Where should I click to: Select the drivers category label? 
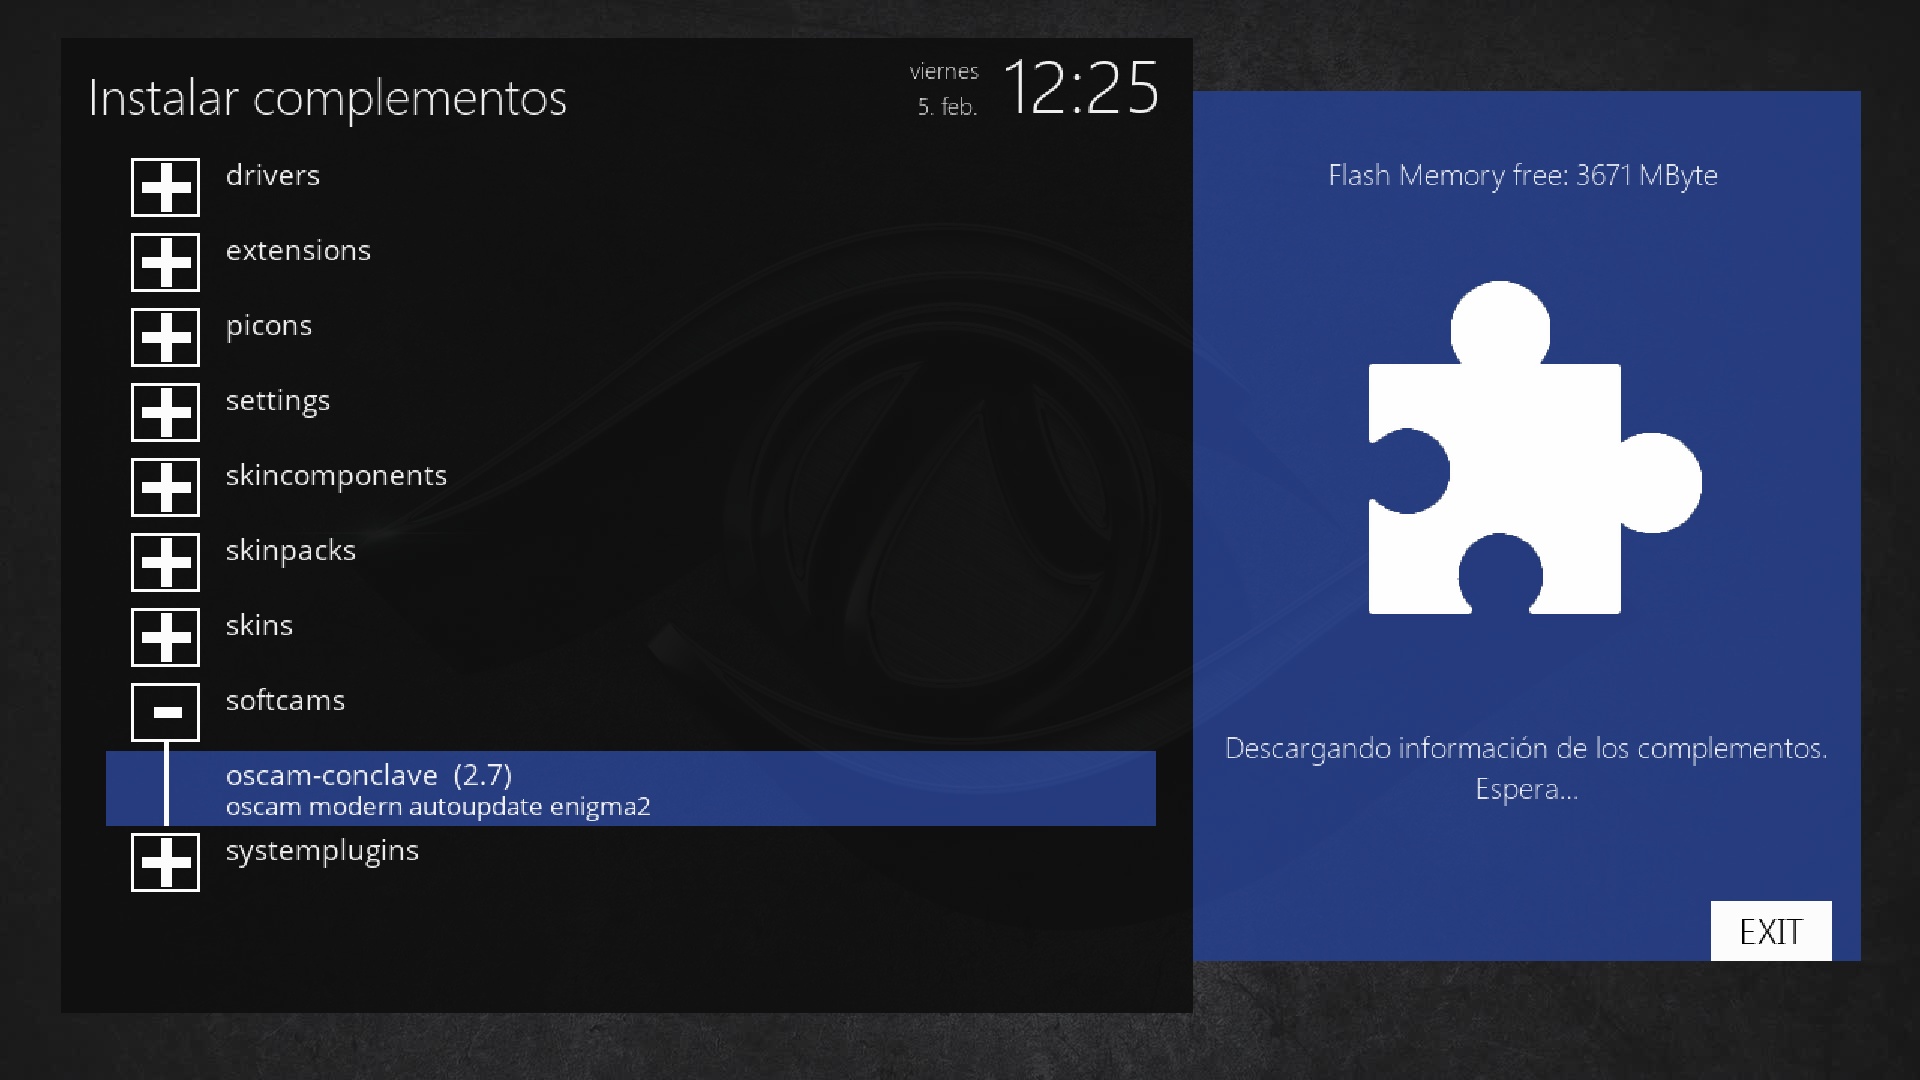pyautogui.click(x=272, y=175)
